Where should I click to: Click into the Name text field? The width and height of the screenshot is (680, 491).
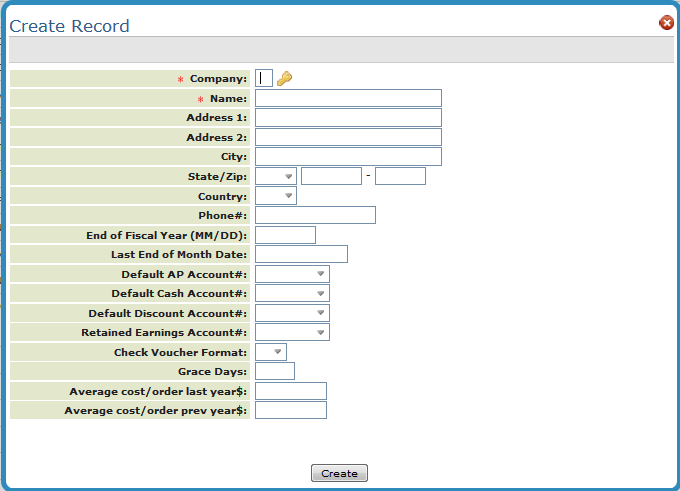point(348,98)
